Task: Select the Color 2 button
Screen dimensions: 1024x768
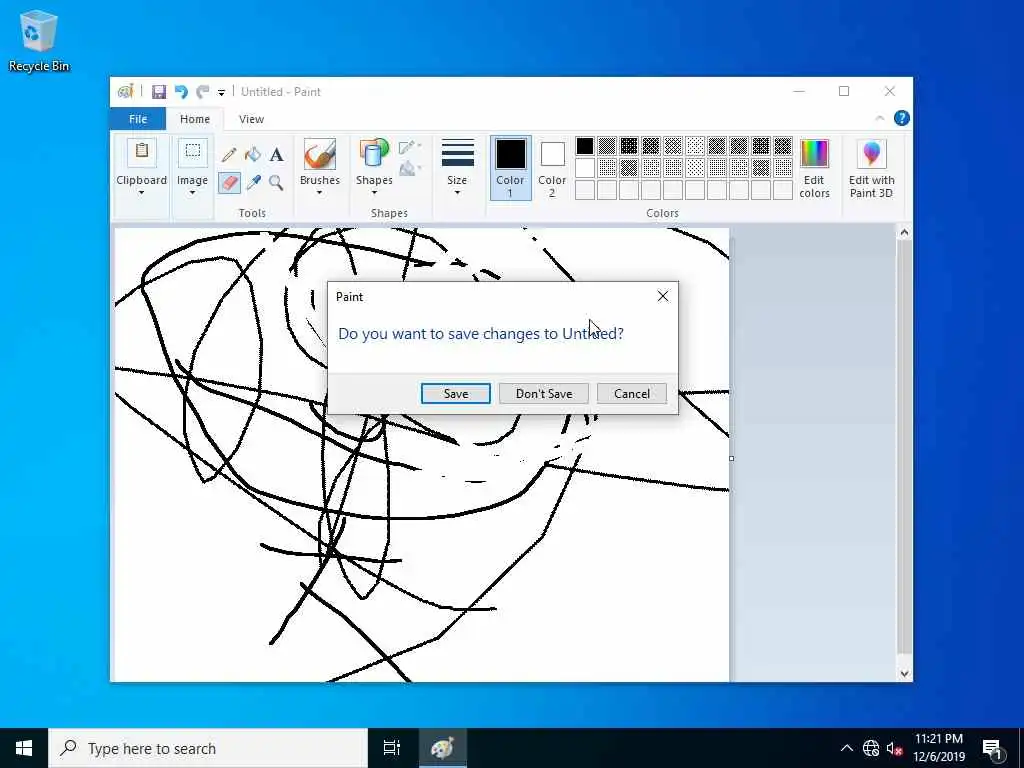Action: pos(552,168)
